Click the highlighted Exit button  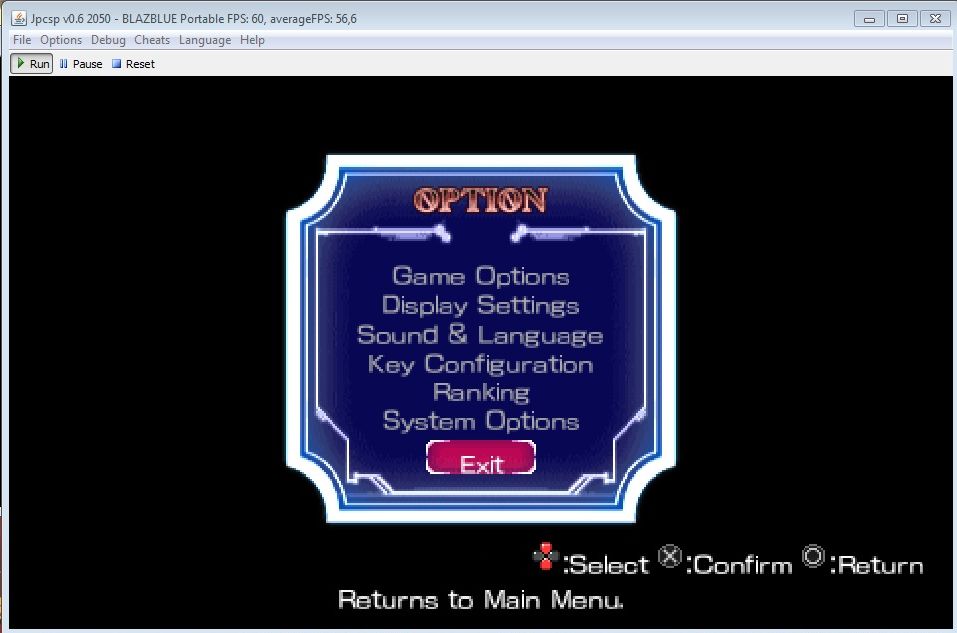click(481, 457)
